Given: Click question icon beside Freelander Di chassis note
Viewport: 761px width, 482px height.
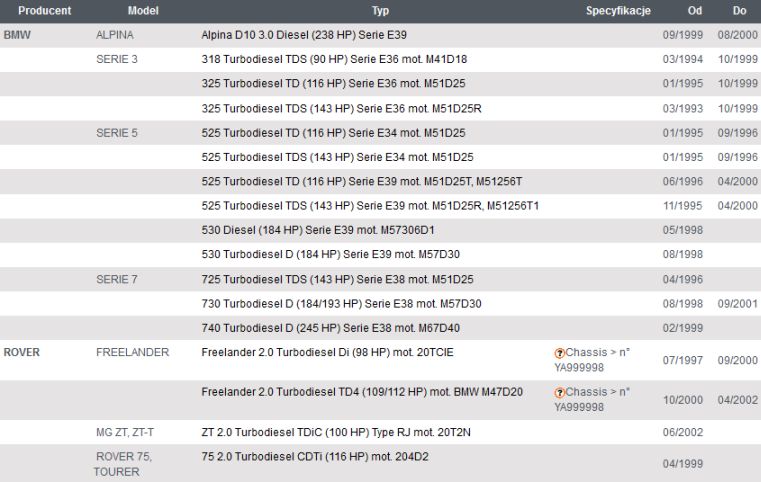Looking at the screenshot, I should click(560, 353).
